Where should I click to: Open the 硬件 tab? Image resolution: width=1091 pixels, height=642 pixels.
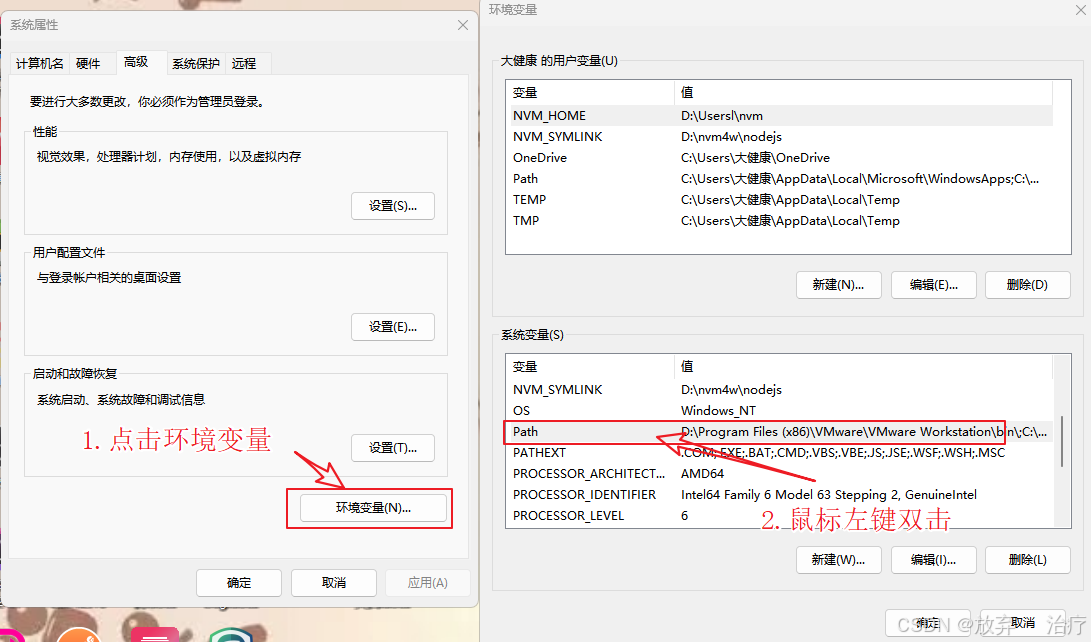tap(90, 62)
